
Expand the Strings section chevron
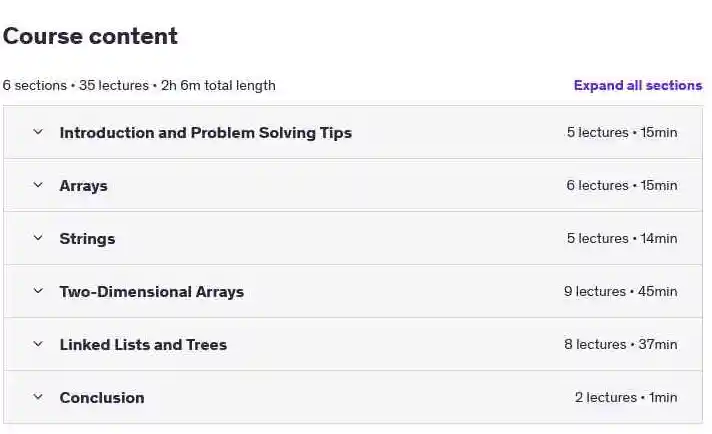38,238
